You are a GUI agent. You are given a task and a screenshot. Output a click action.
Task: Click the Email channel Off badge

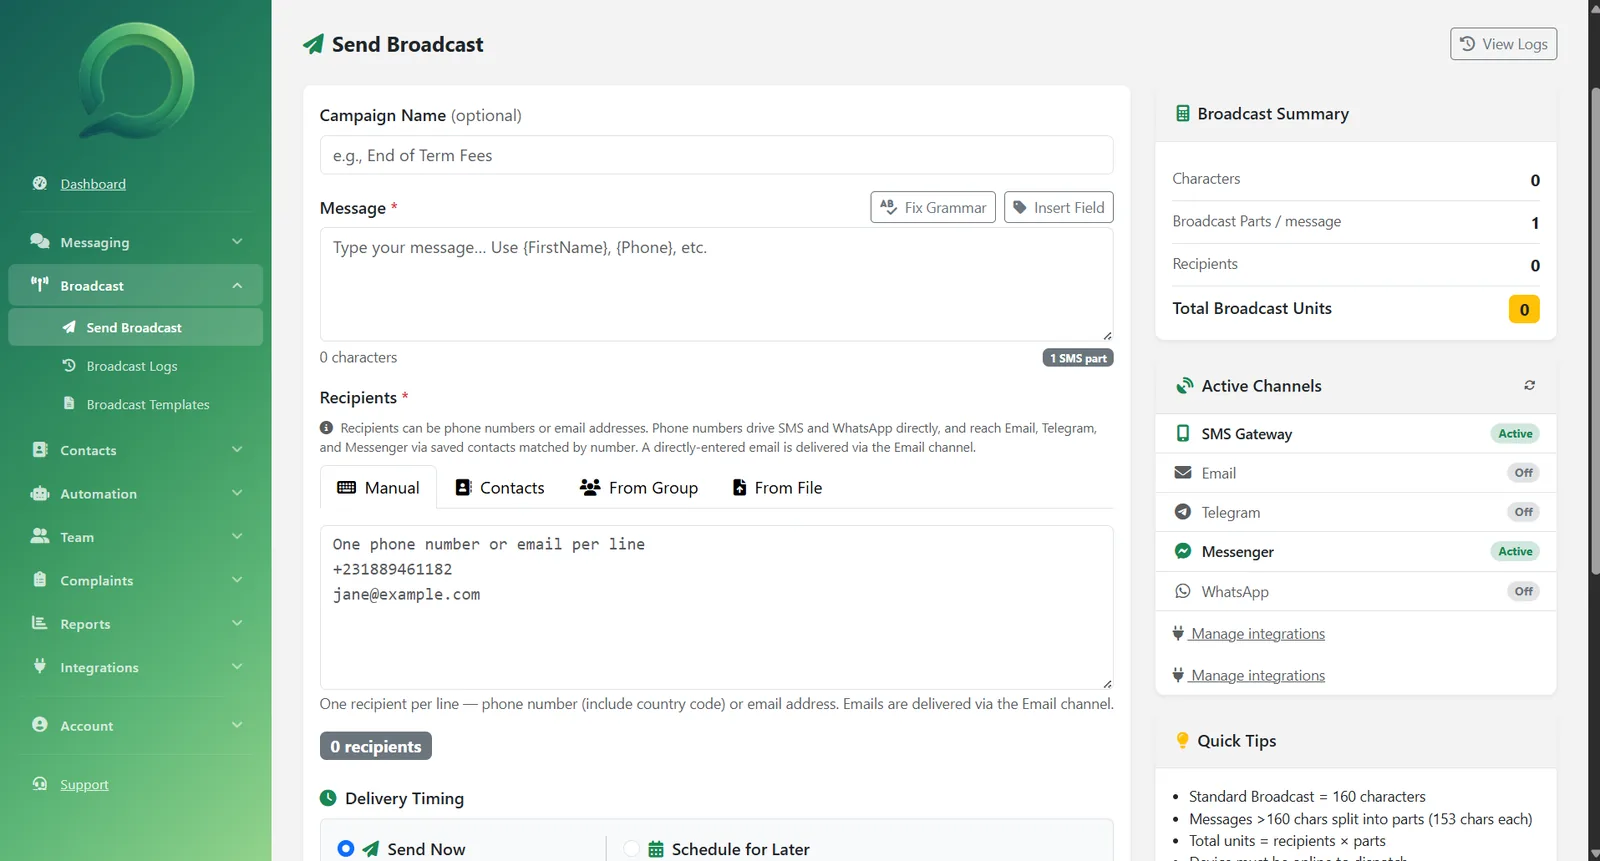[1523, 473]
